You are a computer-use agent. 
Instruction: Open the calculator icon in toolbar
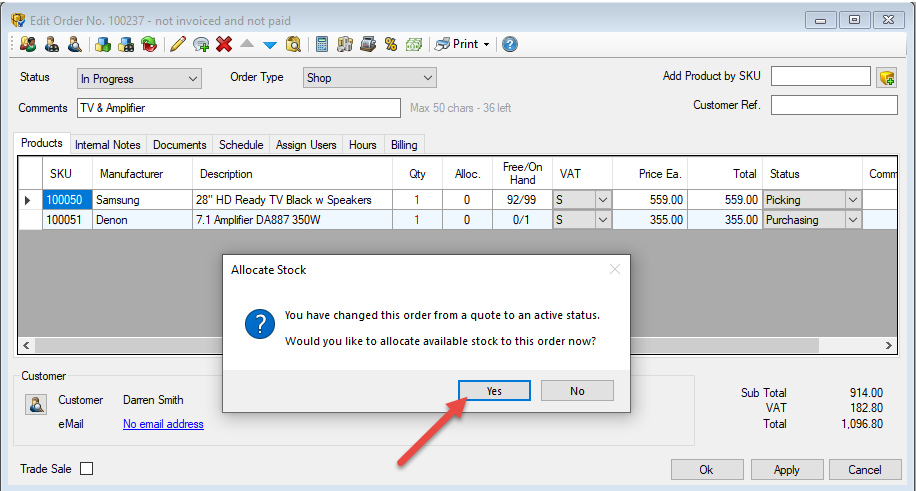tap(321, 44)
